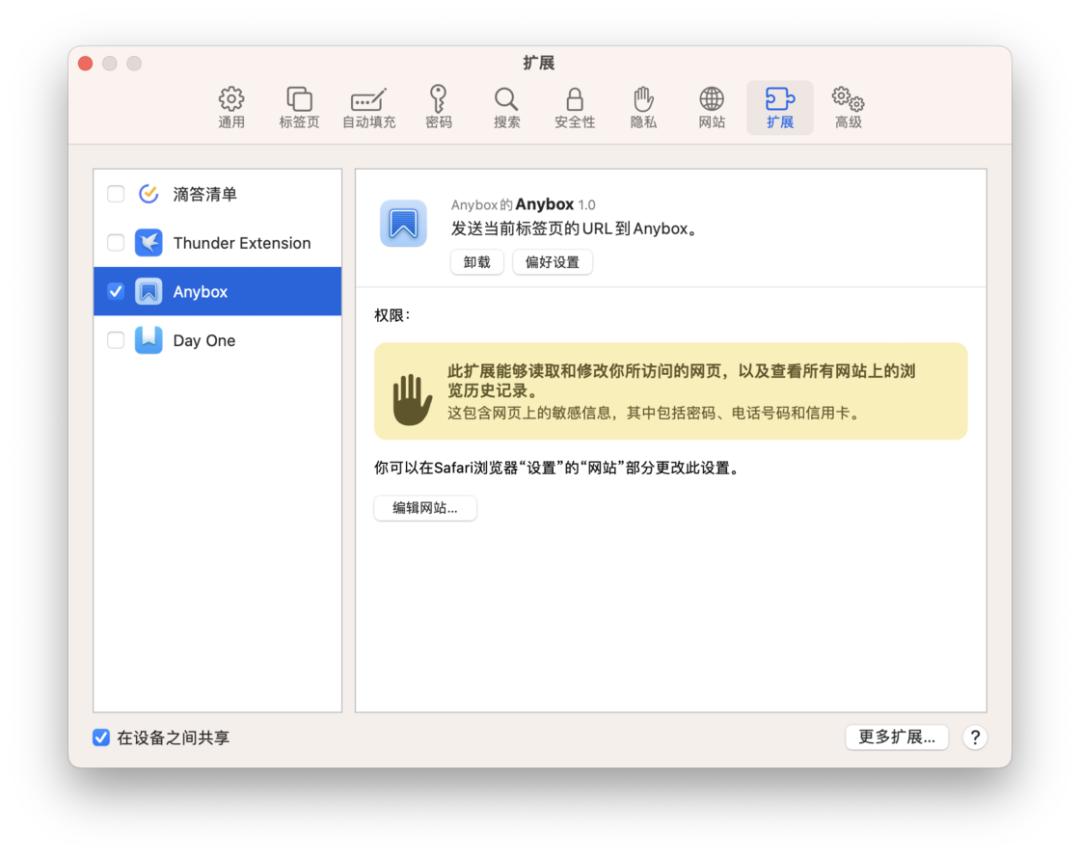
Task: Disable the Anybox extension checkbox
Action: (x=116, y=291)
